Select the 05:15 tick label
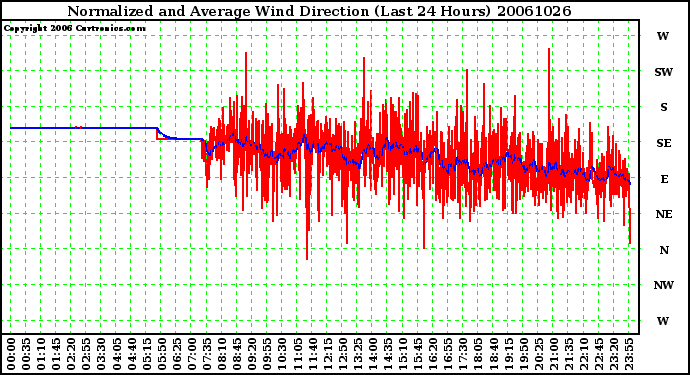The width and height of the screenshot is (690, 375). tap(146, 355)
